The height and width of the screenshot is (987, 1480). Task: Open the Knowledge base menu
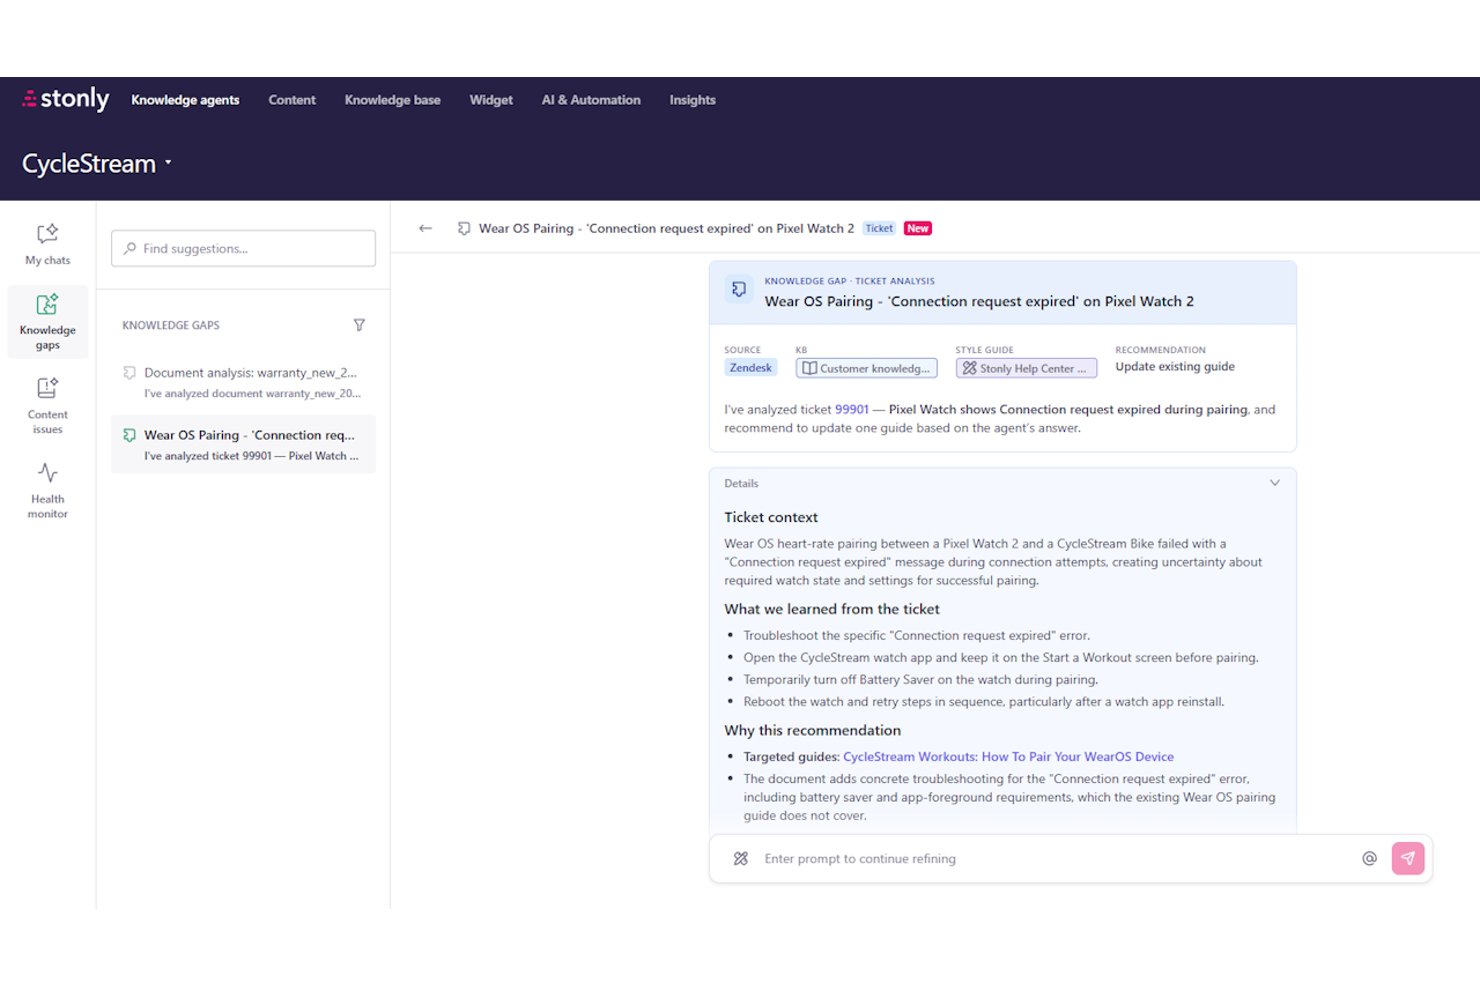click(392, 100)
